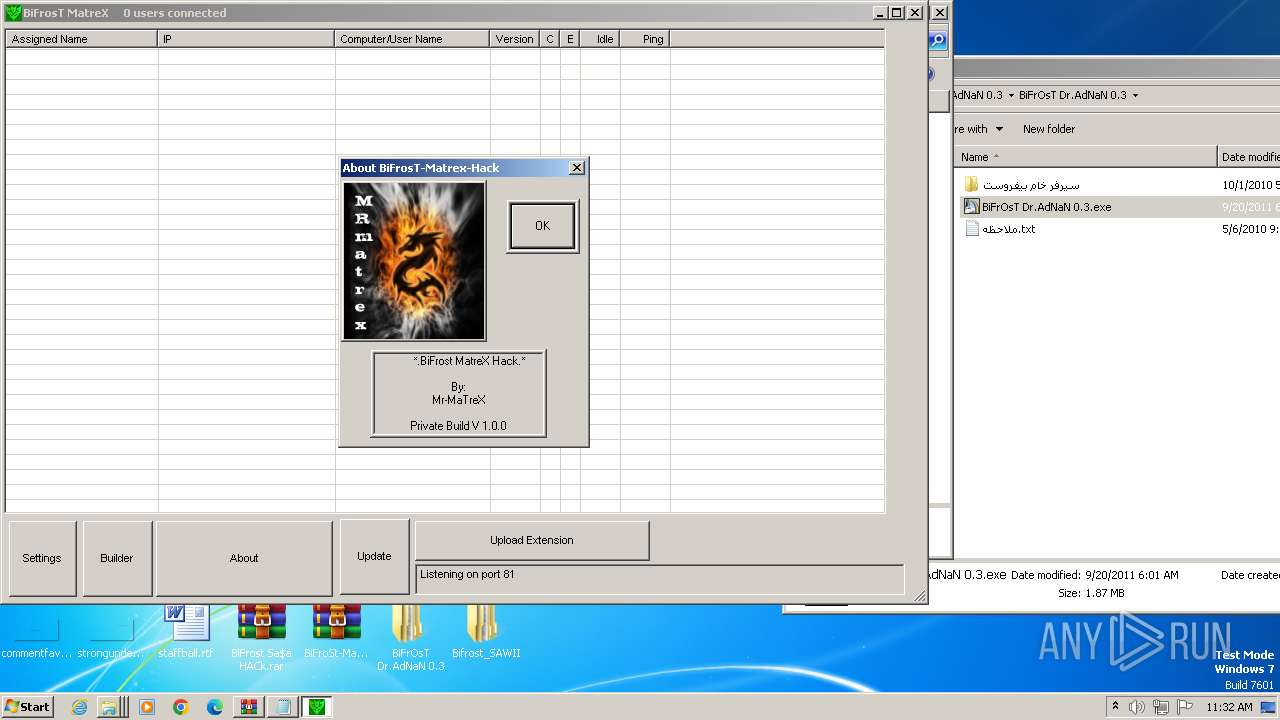The width and height of the screenshot is (1280, 720).
Task: Click the Ping column header
Action: tap(645, 39)
